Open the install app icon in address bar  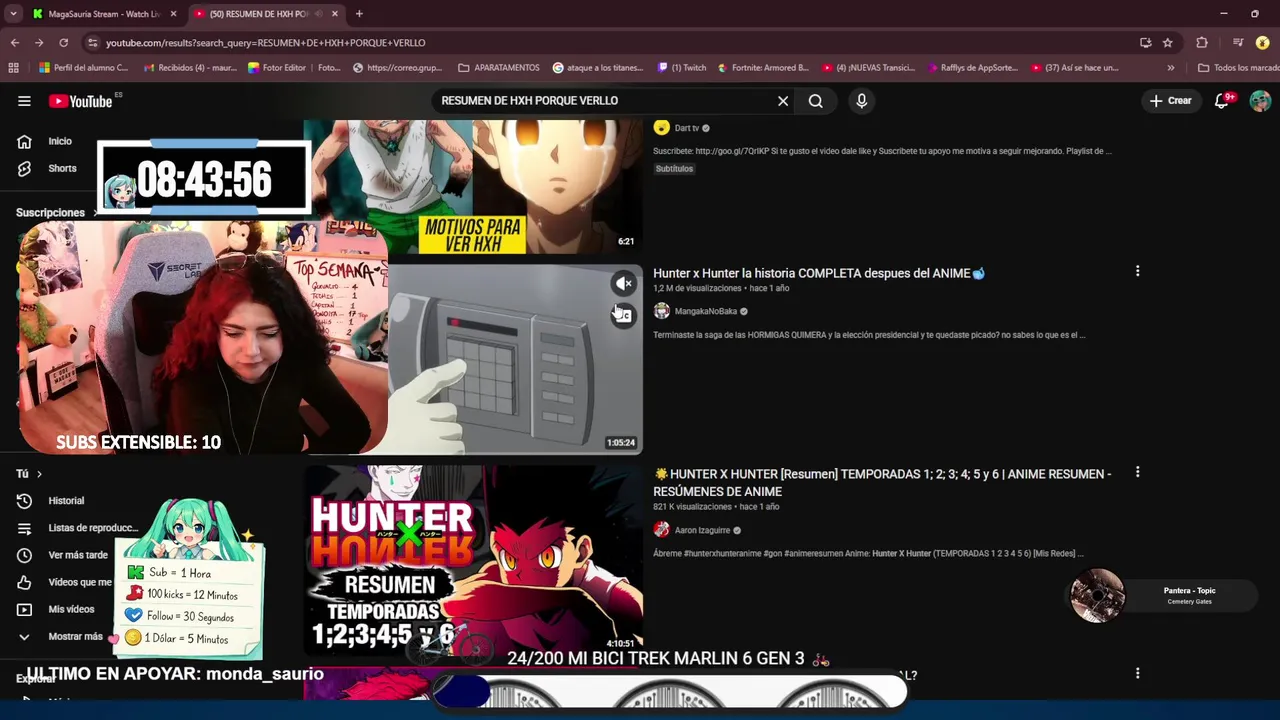click(1146, 43)
